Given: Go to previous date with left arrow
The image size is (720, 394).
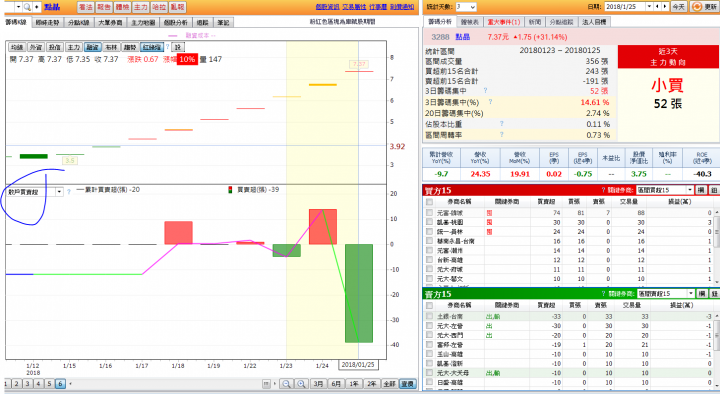Looking at the screenshot, I should pos(657,6).
